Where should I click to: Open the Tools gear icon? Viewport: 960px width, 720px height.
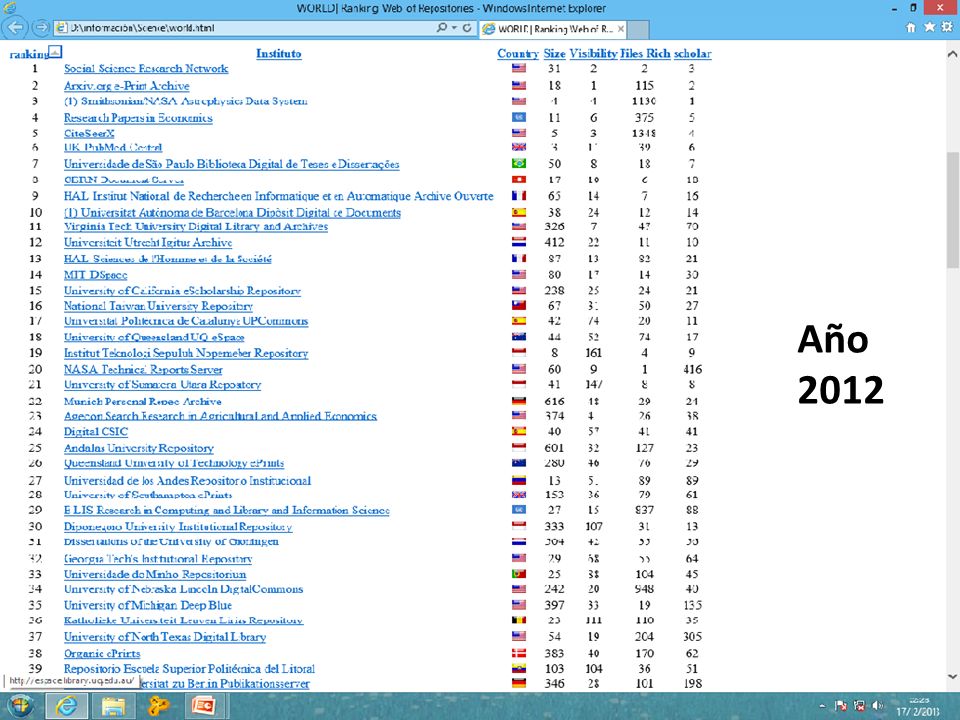(x=947, y=27)
